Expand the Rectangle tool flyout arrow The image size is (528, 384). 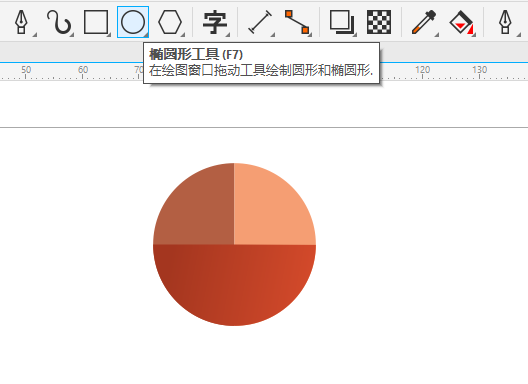point(108,34)
